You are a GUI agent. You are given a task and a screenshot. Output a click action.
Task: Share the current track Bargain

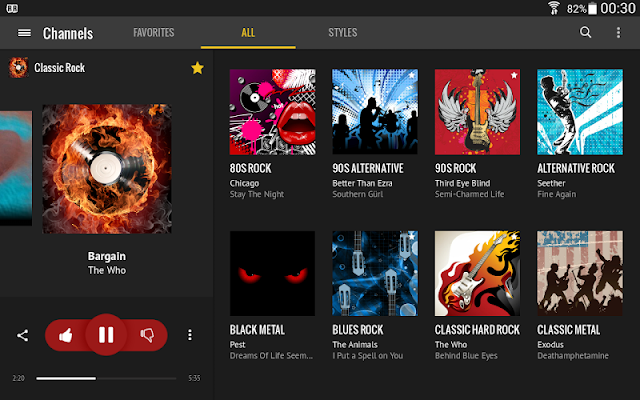[x=22, y=336]
